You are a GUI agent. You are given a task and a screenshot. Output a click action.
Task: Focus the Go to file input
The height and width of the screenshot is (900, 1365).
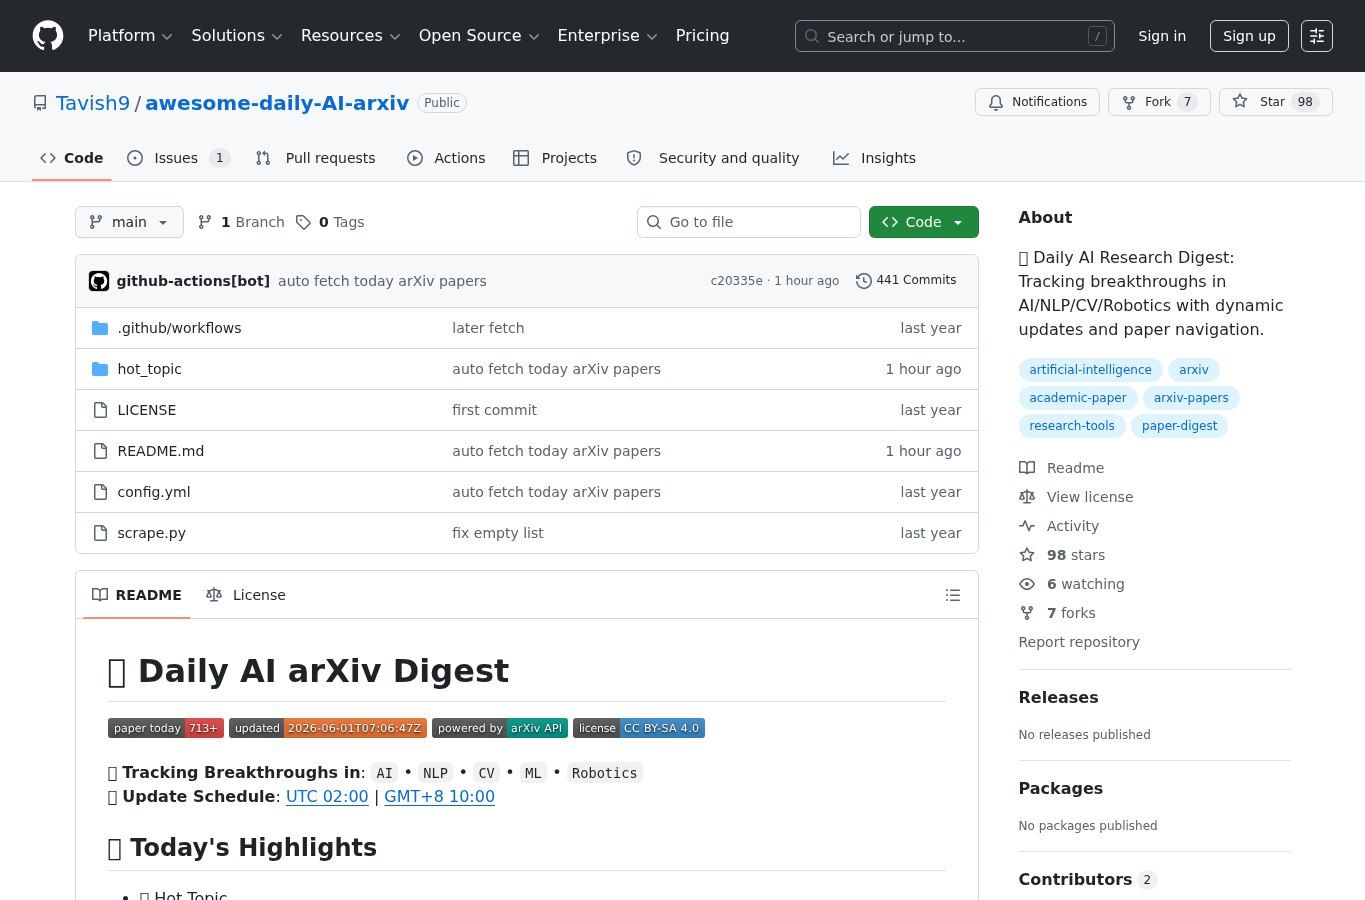(749, 222)
